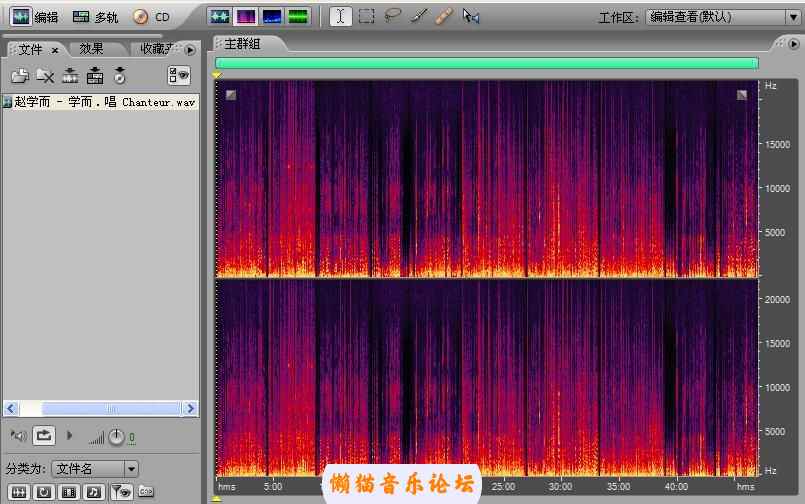Choose the effects paintbrush tool
Viewport: 805px width, 504px height.
(418, 16)
